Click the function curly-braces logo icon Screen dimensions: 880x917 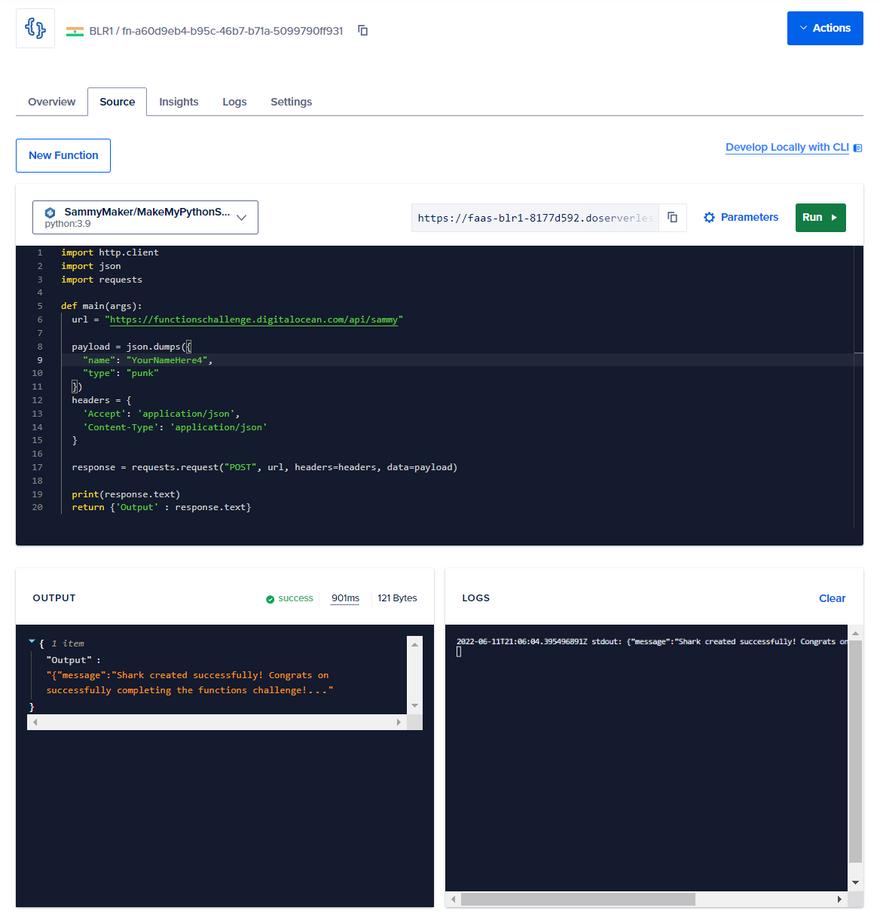[36, 29]
